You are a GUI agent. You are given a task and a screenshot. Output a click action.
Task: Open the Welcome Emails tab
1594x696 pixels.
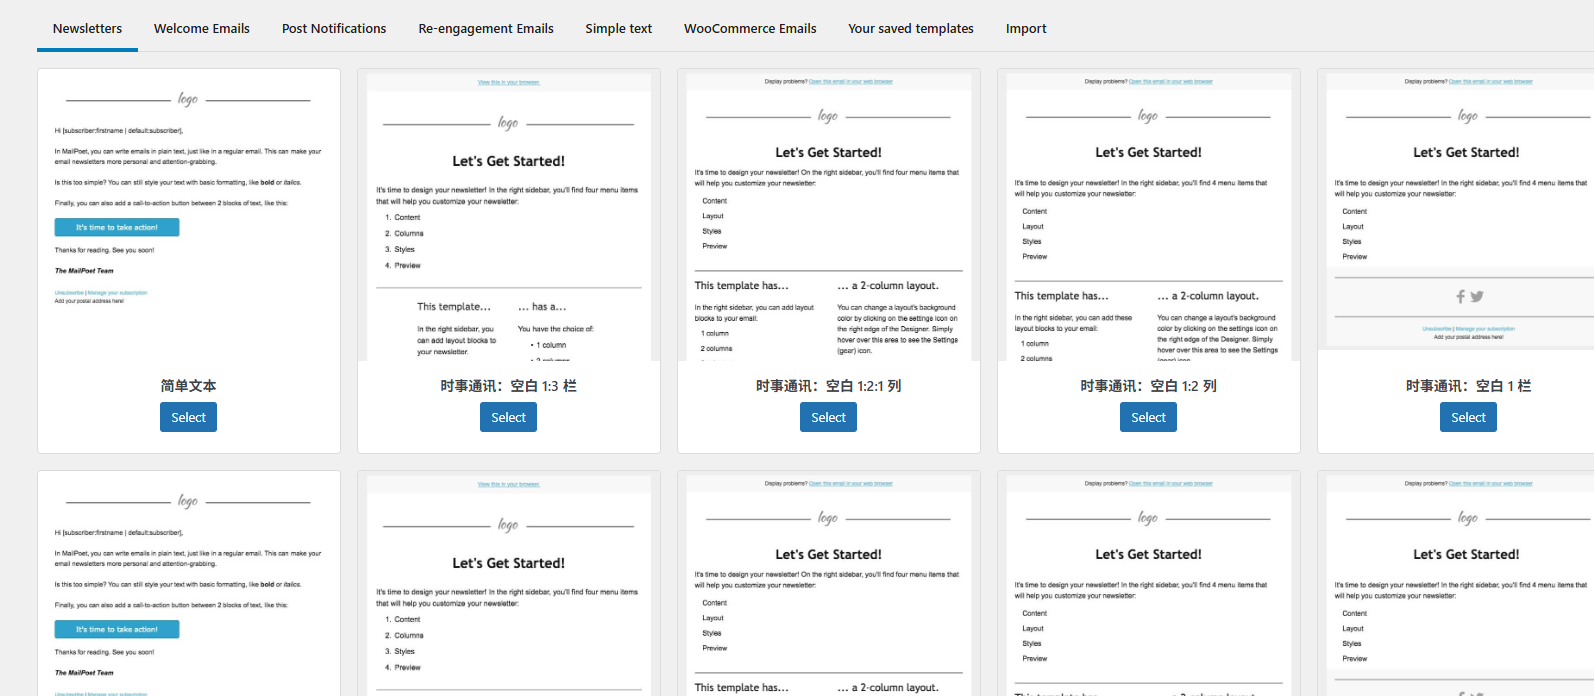(202, 28)
